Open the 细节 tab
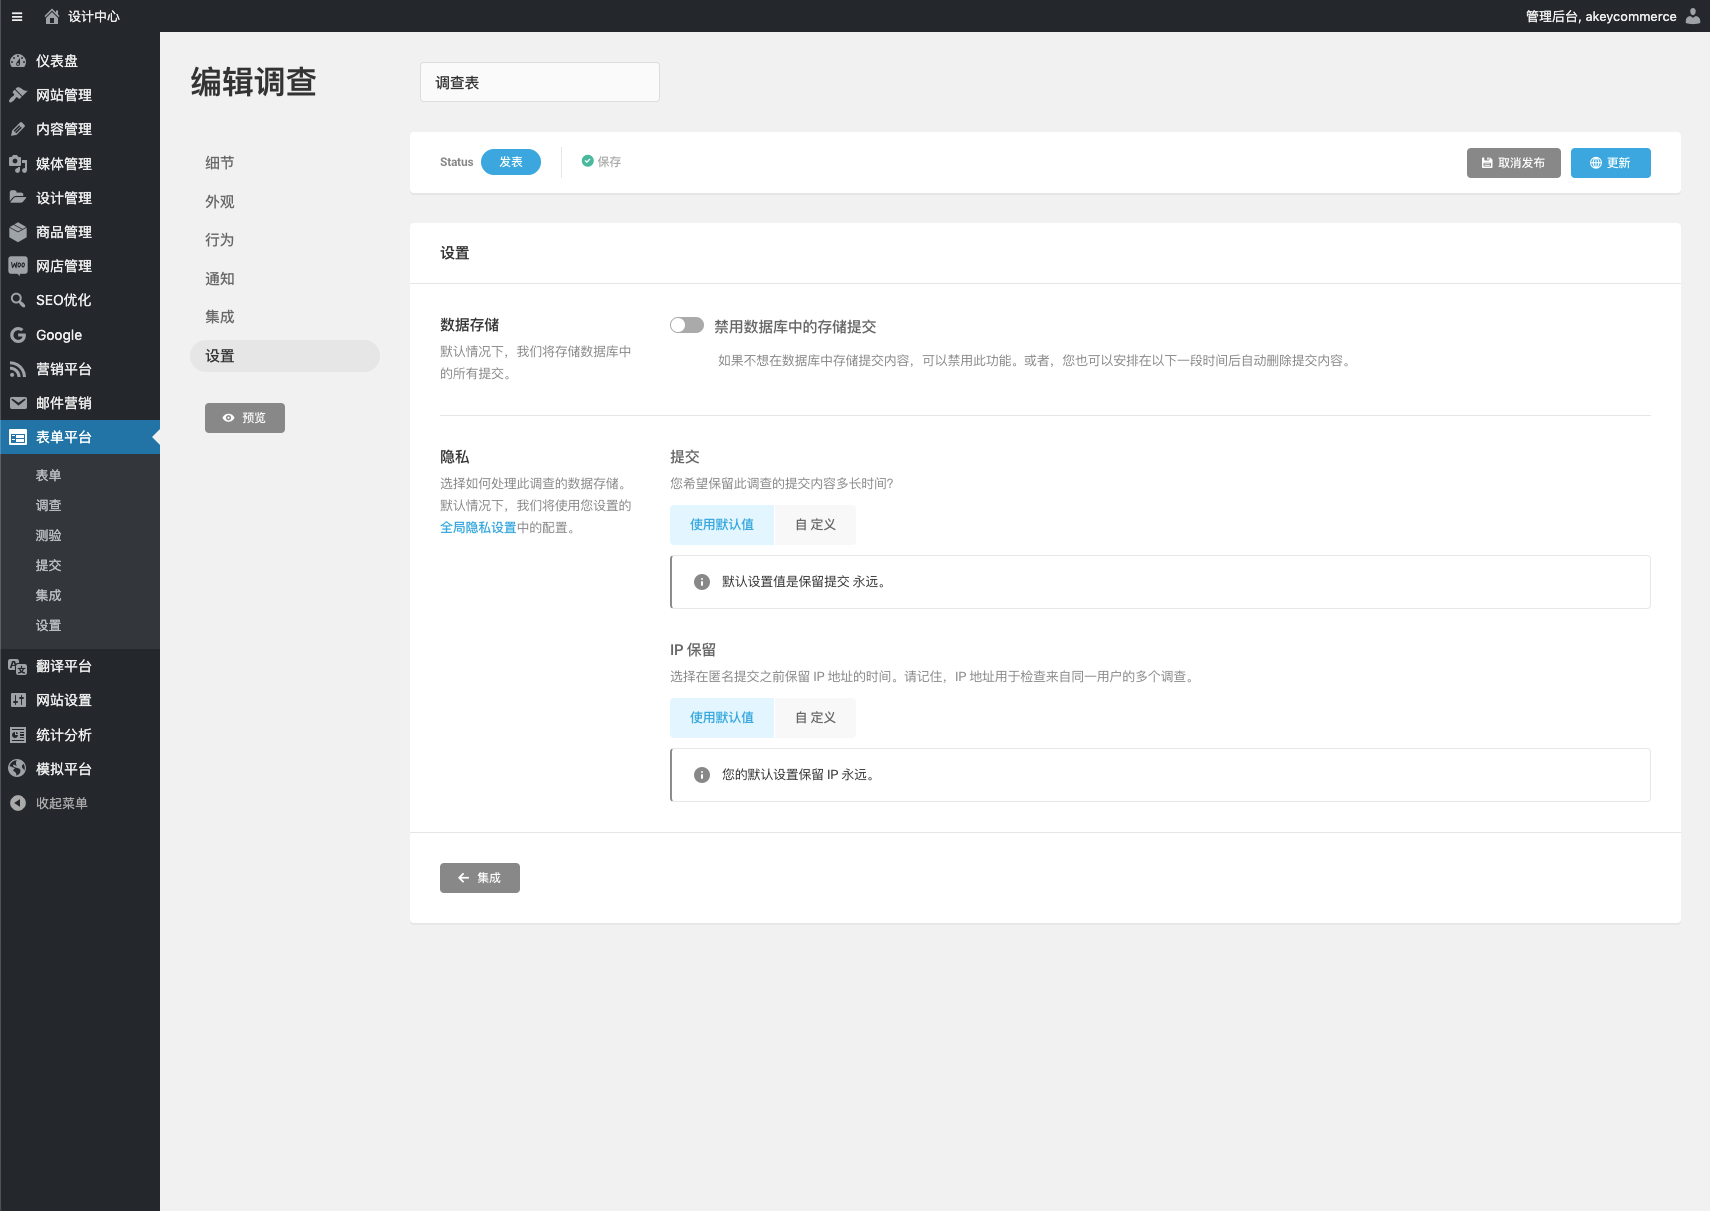The image size is (1710, 1211). coord(220,163)
